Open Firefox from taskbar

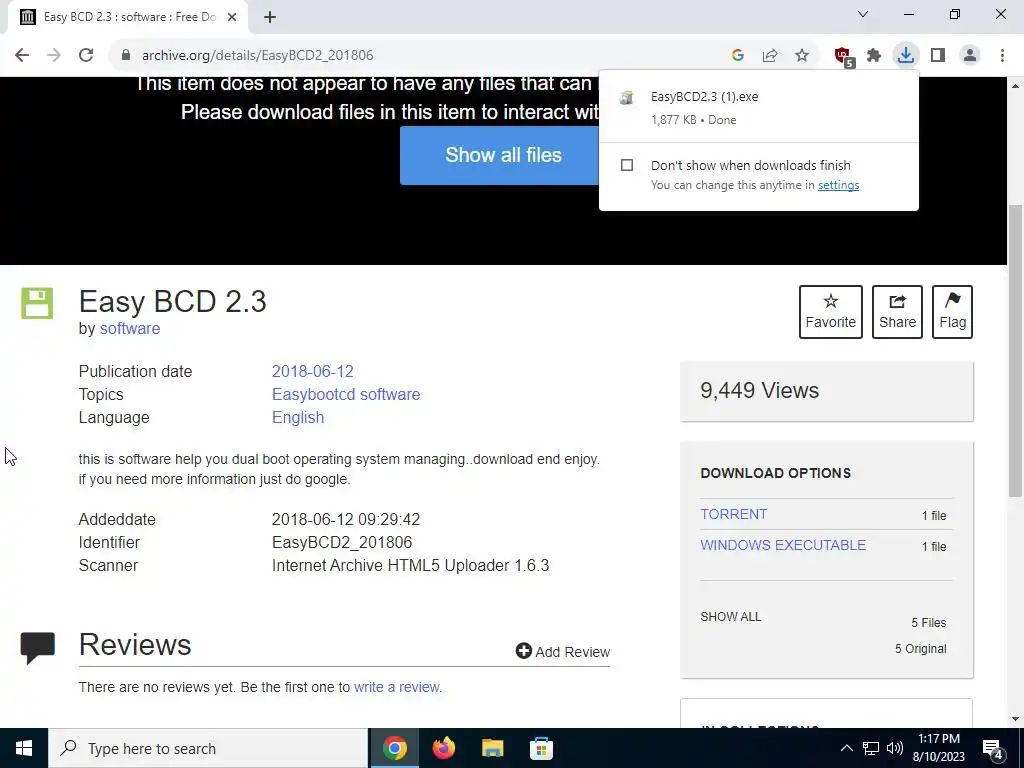[x=443, y=748]
